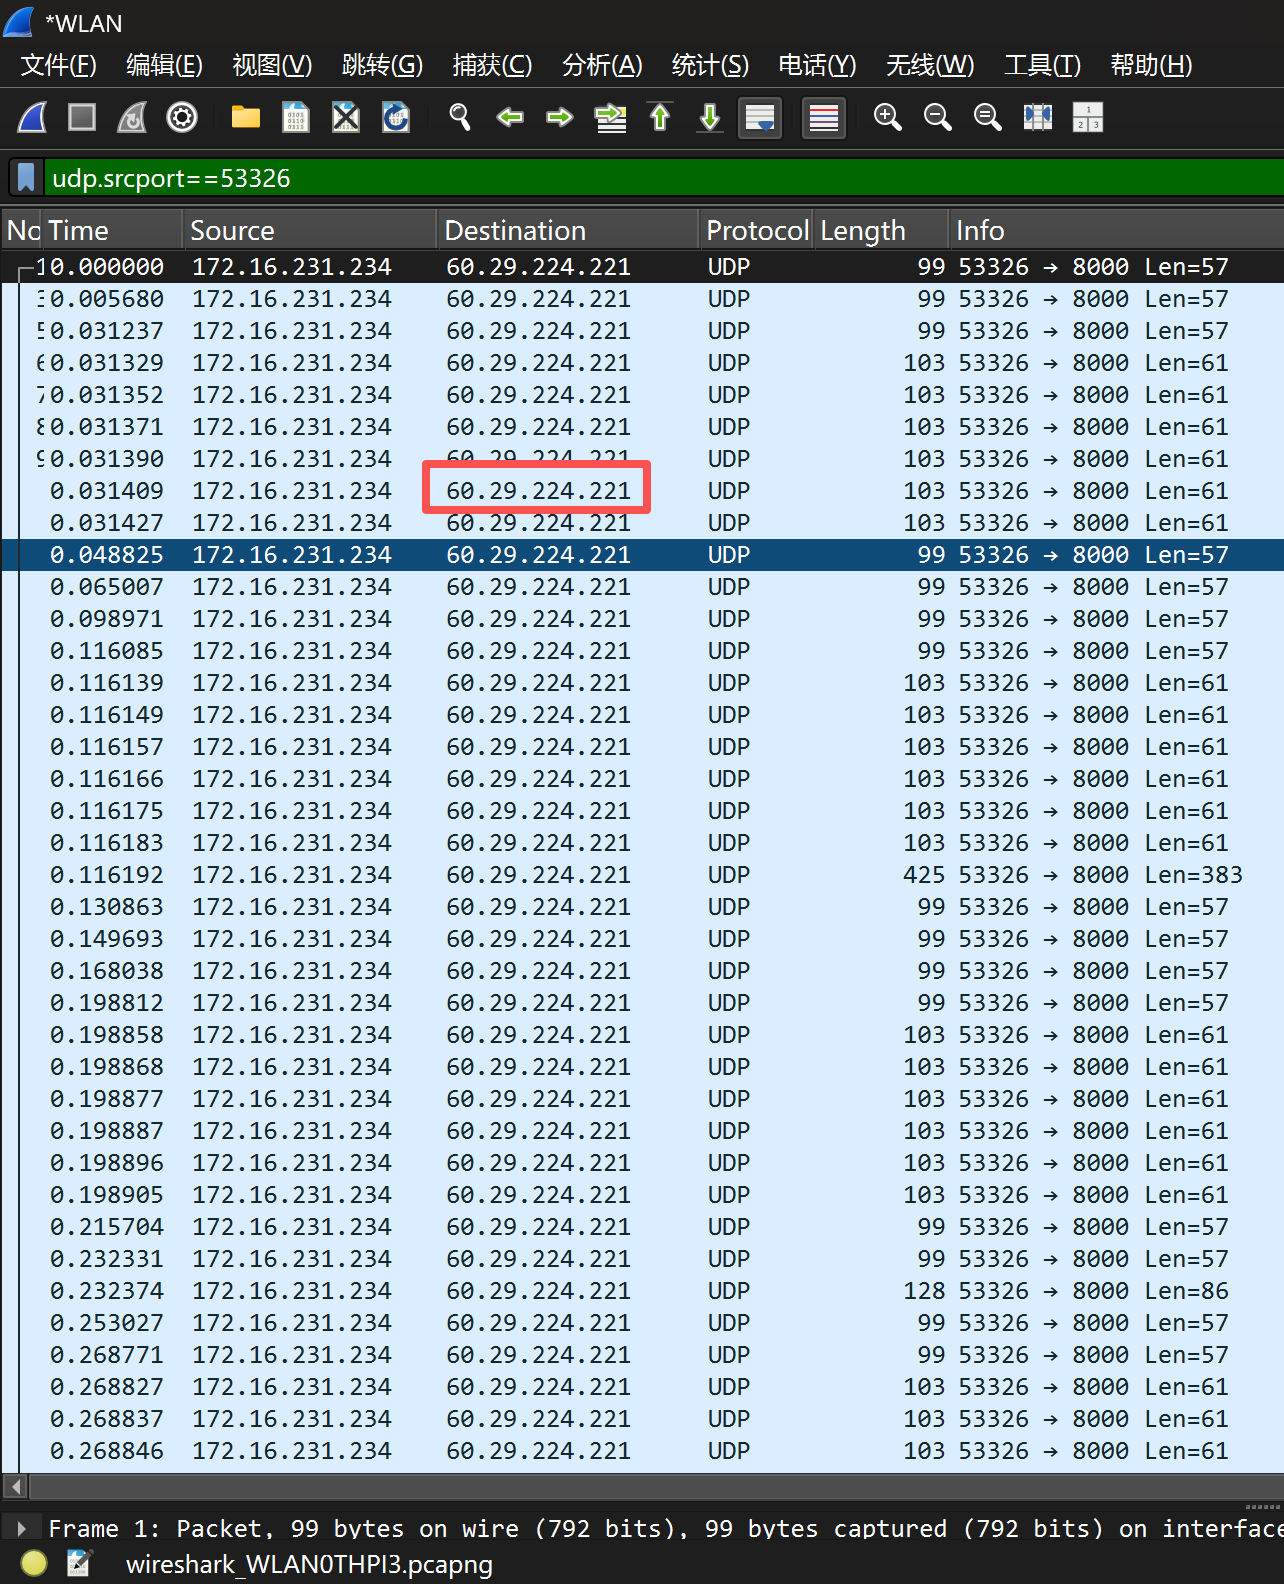Screen dimensions: 1284x1584
Task: Sort by the Destination column header
Action: [567, 231]
